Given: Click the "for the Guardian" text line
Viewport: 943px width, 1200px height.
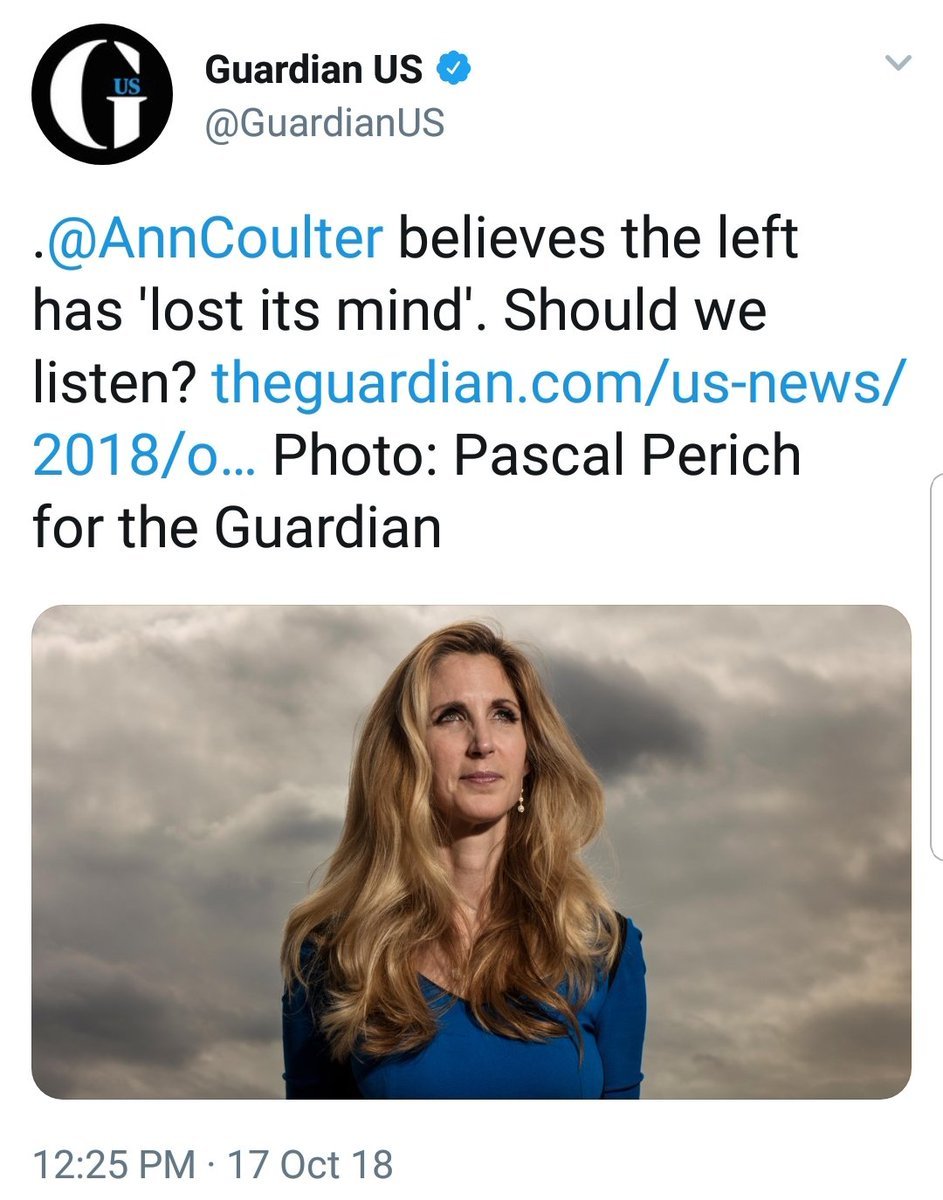Looking at the screenshot, I should [x=237, y=526].
